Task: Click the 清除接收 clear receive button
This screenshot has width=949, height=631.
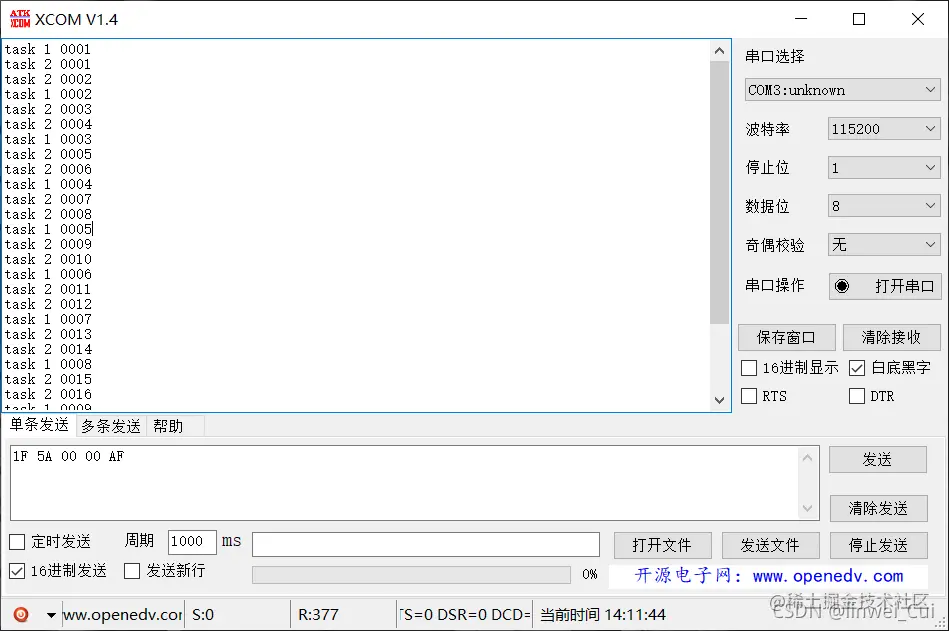Action: pyautogui.click(x=891, y=337)
